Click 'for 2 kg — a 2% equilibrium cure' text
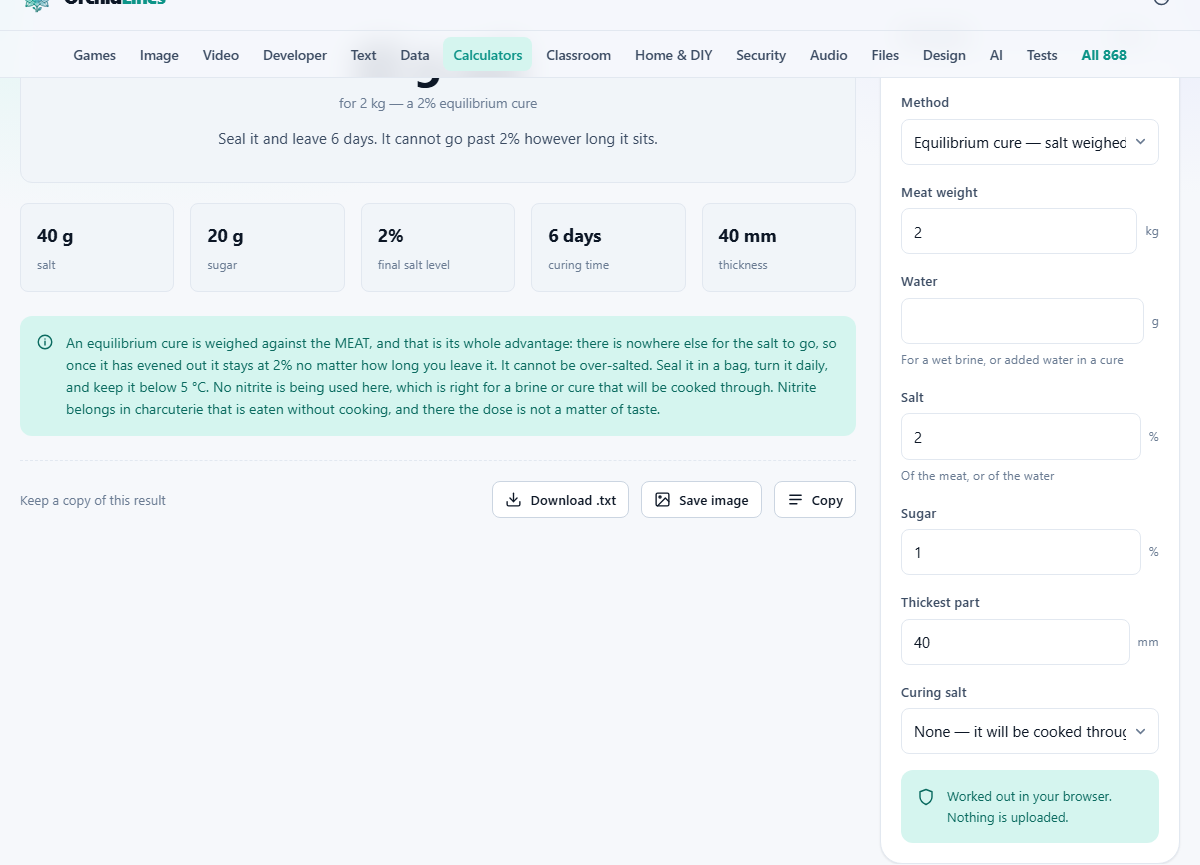 [x=438, y=103]
